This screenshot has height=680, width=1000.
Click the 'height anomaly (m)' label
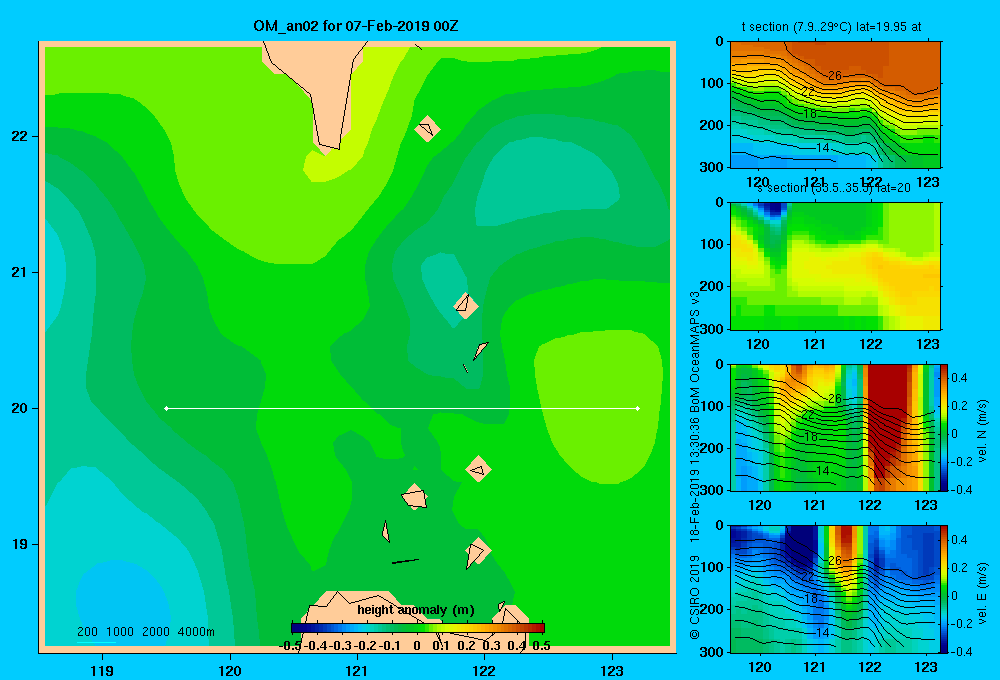click(416, 610)
